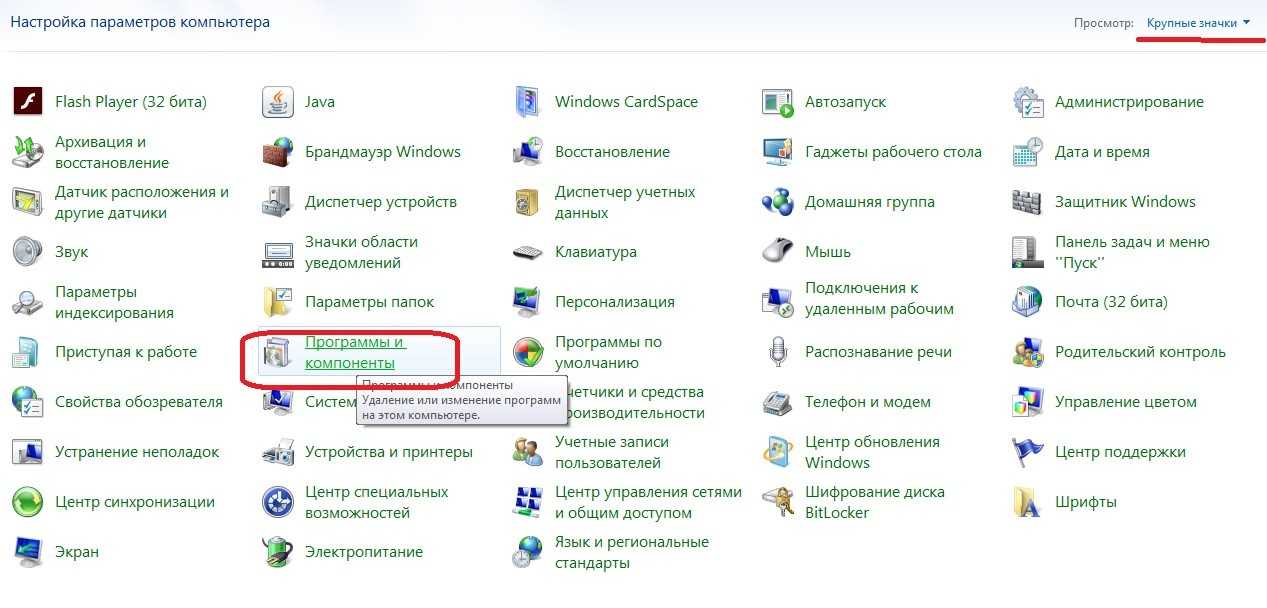Click the Дата и время clock icon
The image size is (1267, 608).
[1027, 152]
